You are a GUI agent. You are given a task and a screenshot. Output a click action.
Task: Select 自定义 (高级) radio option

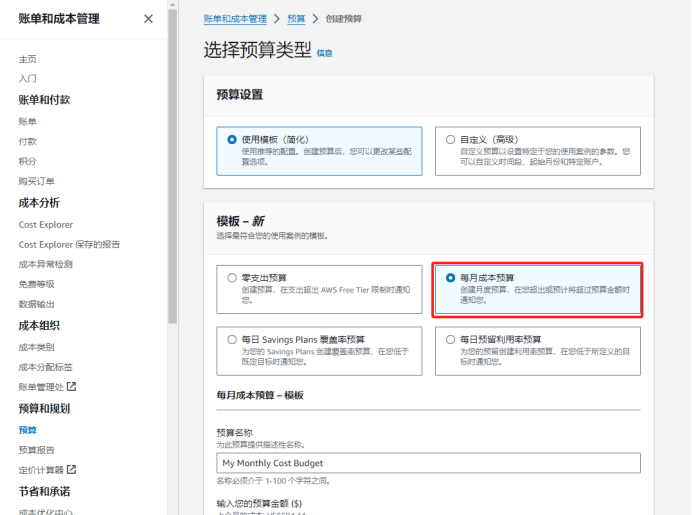coord(450,139)
